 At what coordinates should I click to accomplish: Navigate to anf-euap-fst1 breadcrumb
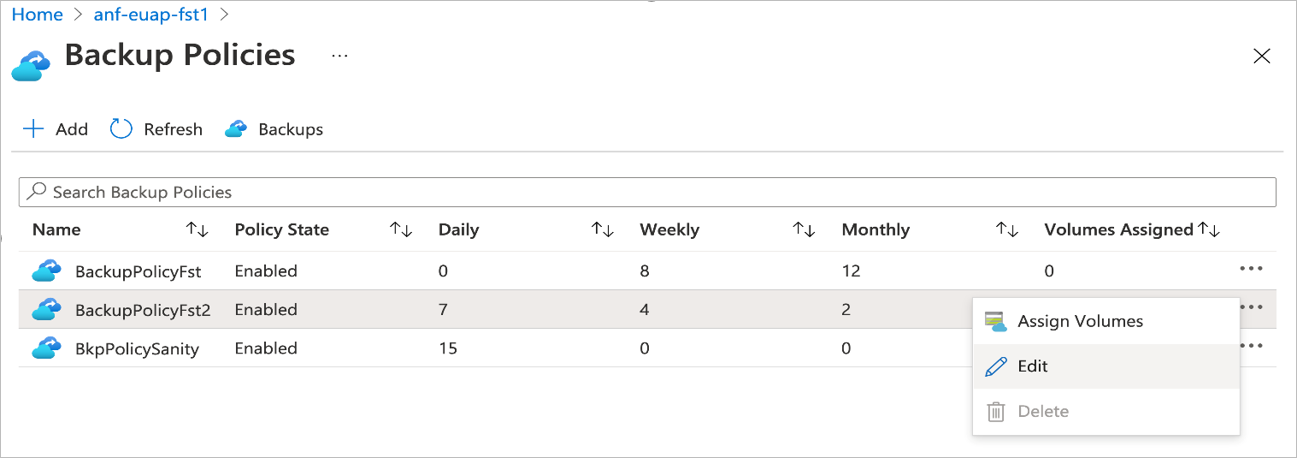click(x=152, y=15)
